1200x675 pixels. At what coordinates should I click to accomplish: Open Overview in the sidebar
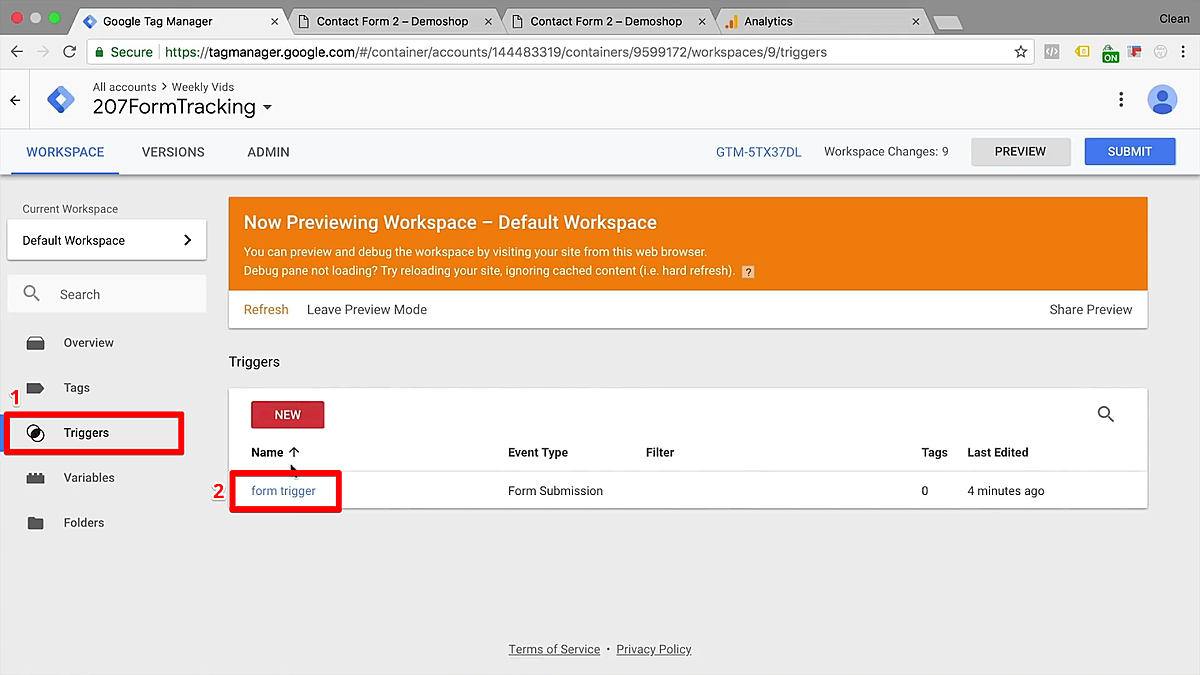click(89, 343)
